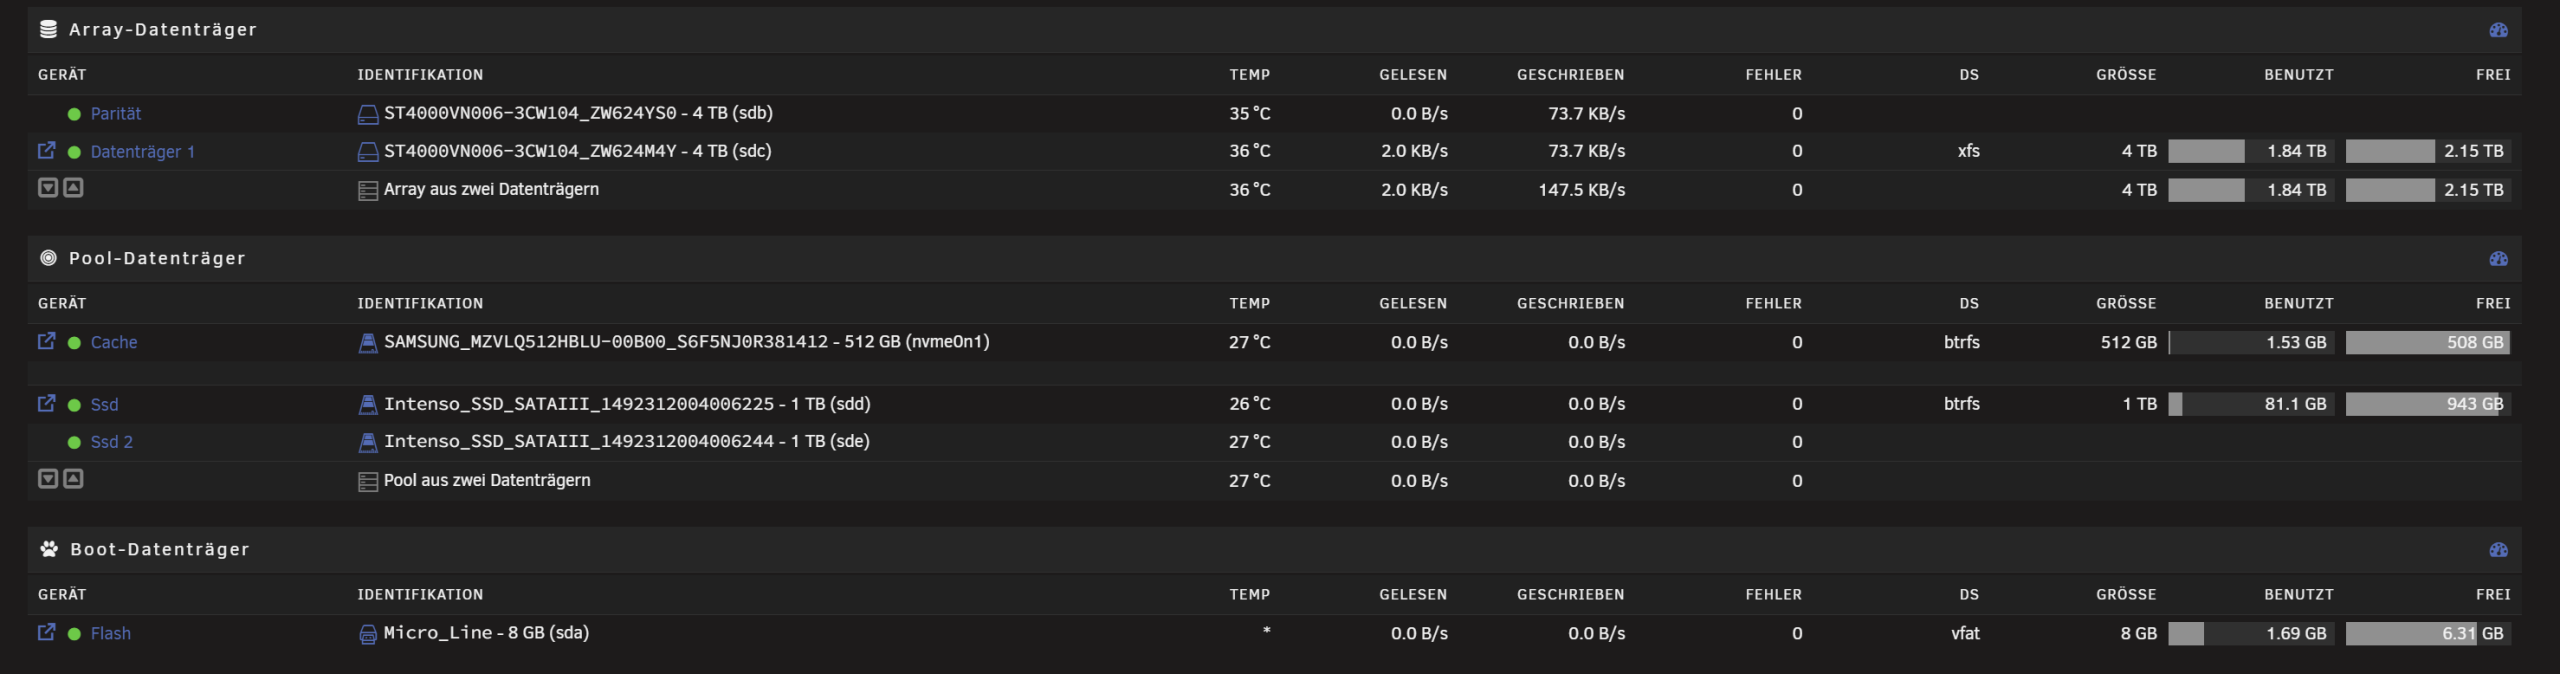Click the disk icon beside the Micro_Line identification

pos(368,634)
